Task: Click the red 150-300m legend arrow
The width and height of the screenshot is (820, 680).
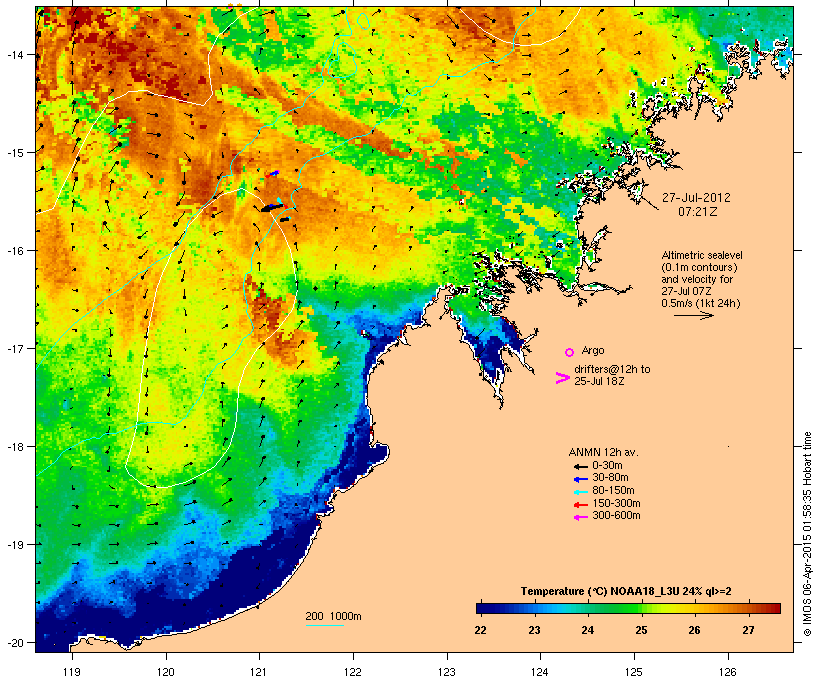Action: [x=580, y=505]
